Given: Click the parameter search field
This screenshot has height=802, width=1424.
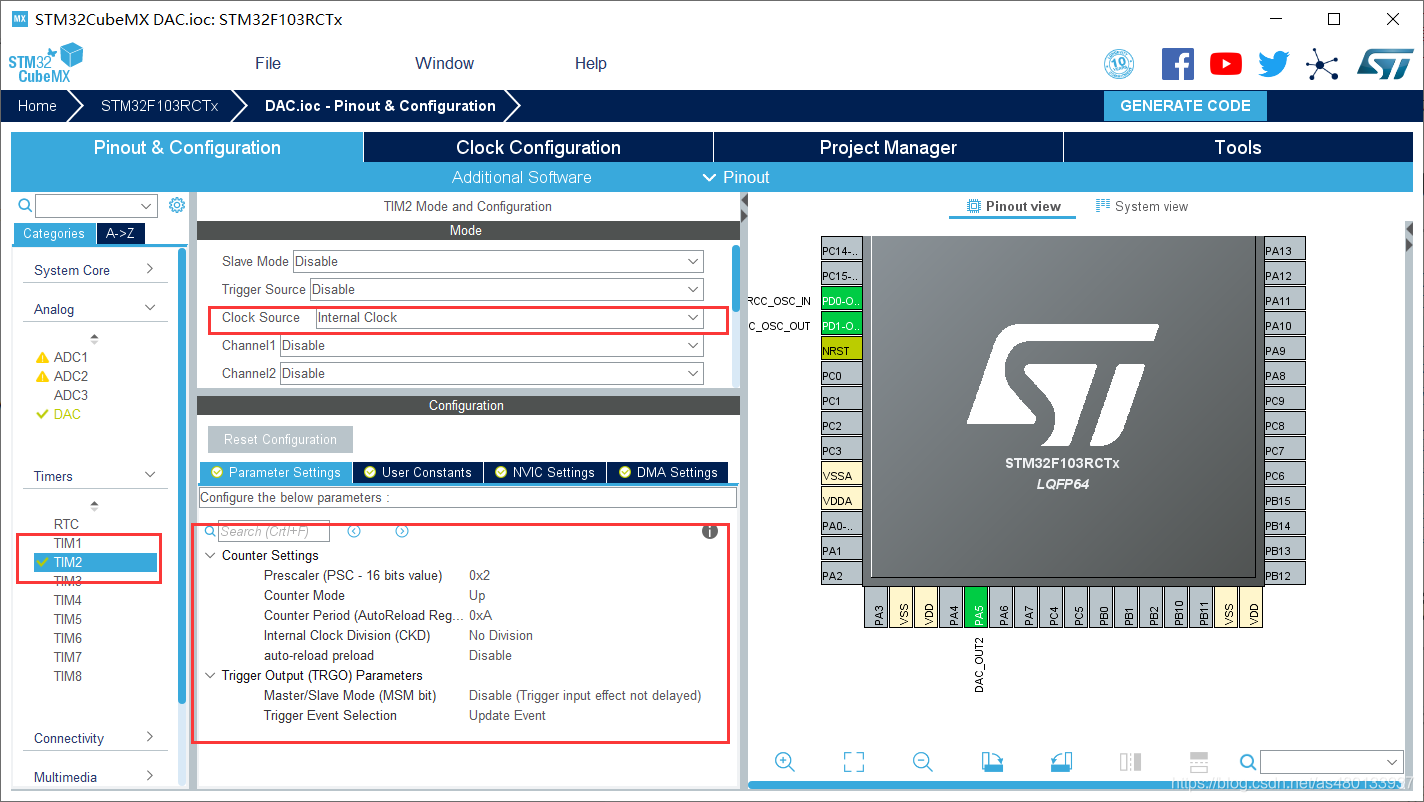Looking at the screenshot, I should coord(273,531).
